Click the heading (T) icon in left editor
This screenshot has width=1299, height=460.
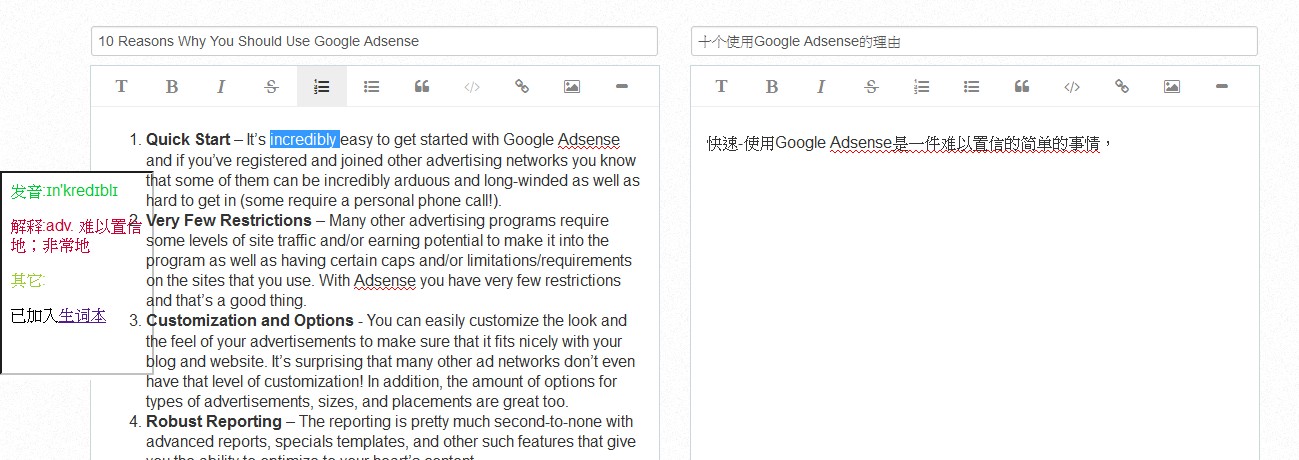coord(121,87)
